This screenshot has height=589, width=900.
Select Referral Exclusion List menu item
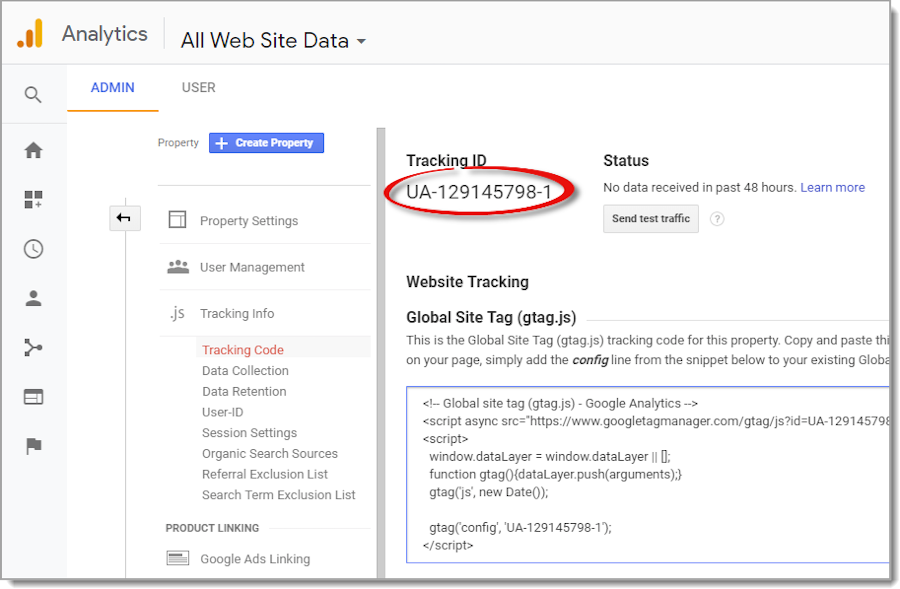(265, 474)
